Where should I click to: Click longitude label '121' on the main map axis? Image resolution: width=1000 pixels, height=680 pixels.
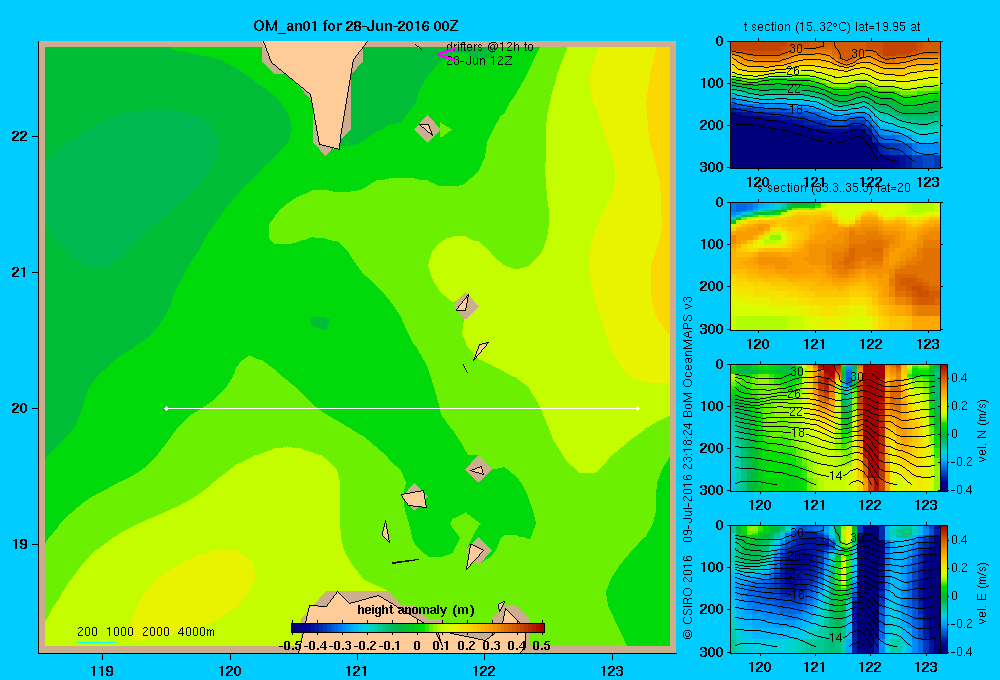(x=357, y=670)
